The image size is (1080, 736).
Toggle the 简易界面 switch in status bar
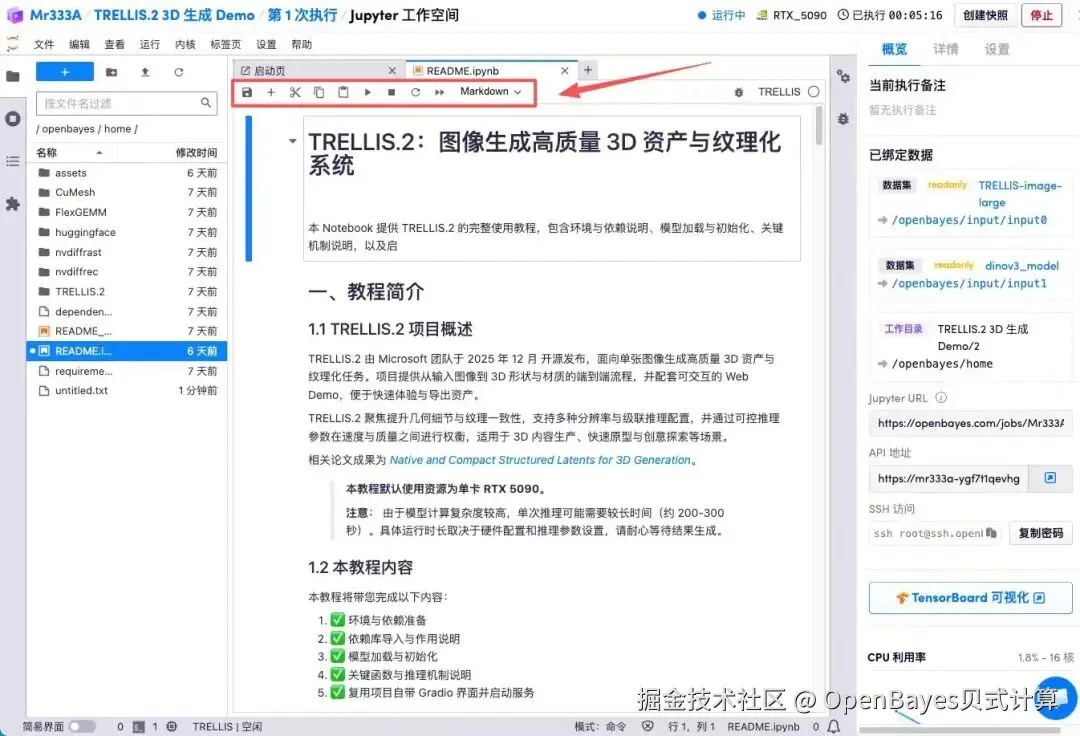[82, 726]
